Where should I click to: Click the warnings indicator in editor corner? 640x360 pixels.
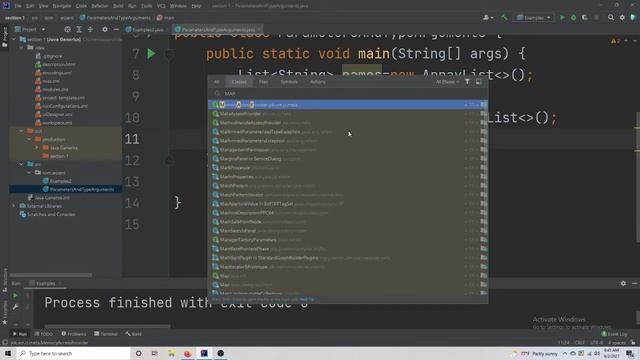coord(616,41)
